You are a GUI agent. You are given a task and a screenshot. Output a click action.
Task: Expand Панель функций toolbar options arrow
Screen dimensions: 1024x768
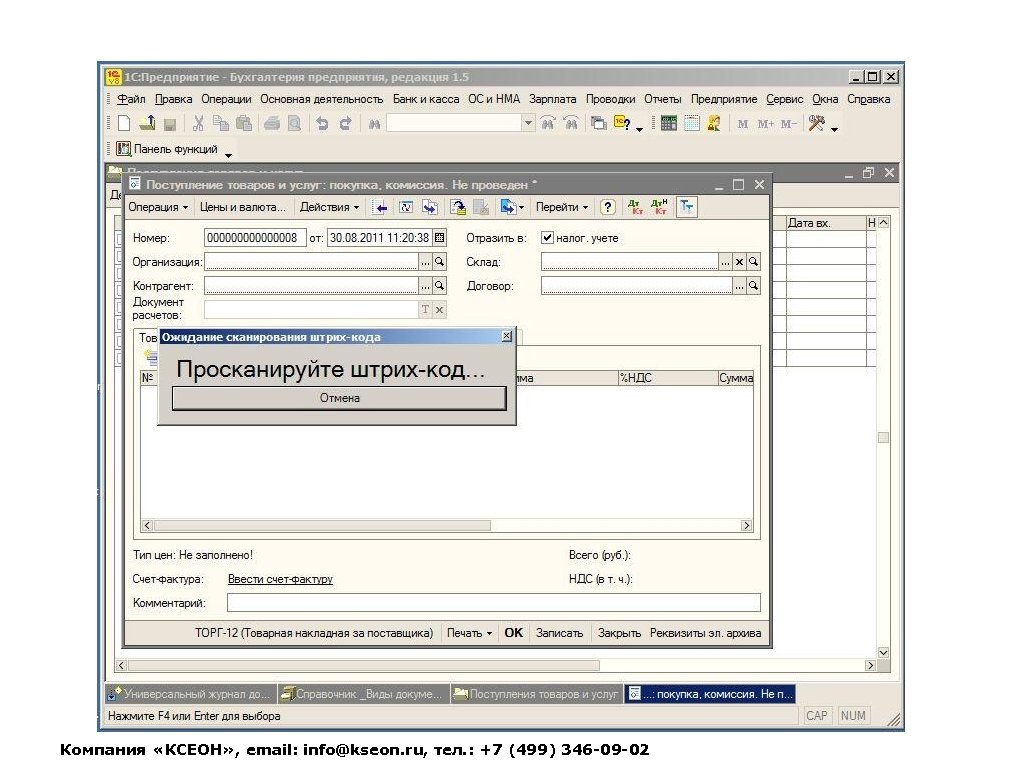click(x=228, y=155)
